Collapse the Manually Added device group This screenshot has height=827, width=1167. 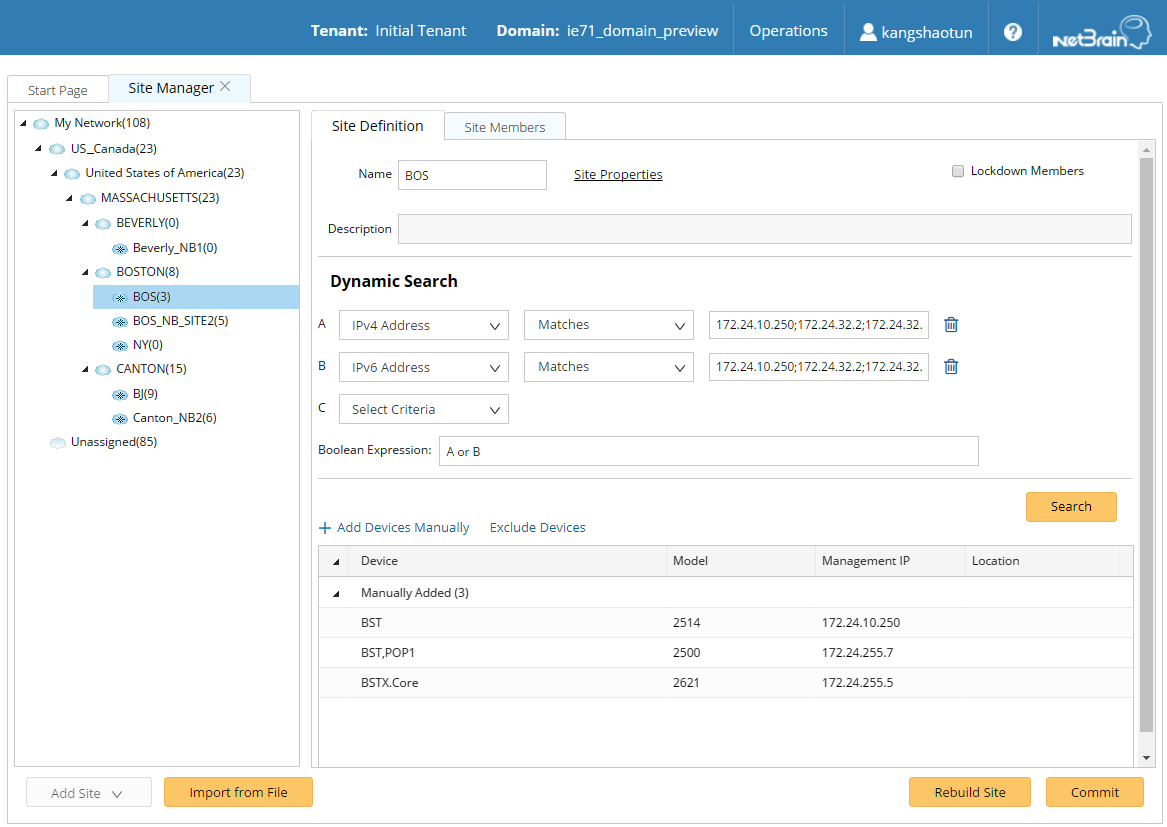tap(336, 593)
